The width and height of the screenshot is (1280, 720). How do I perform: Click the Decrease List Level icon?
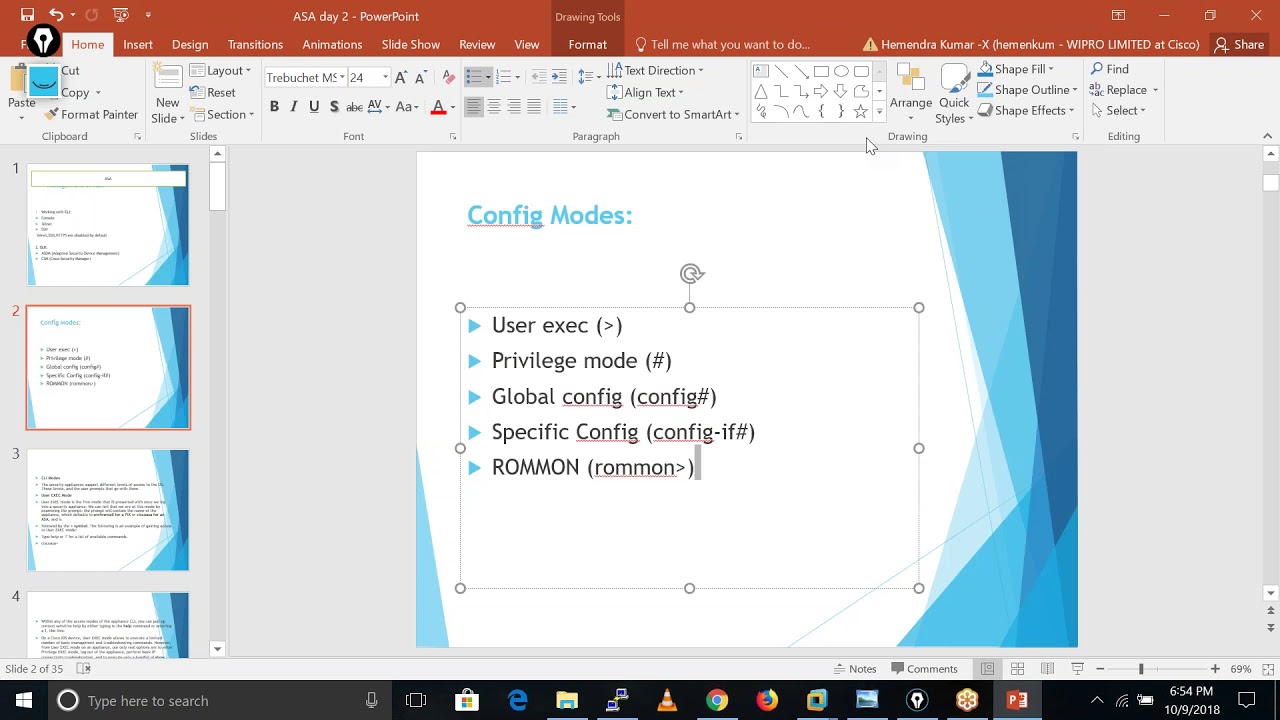tap(538, 77)
